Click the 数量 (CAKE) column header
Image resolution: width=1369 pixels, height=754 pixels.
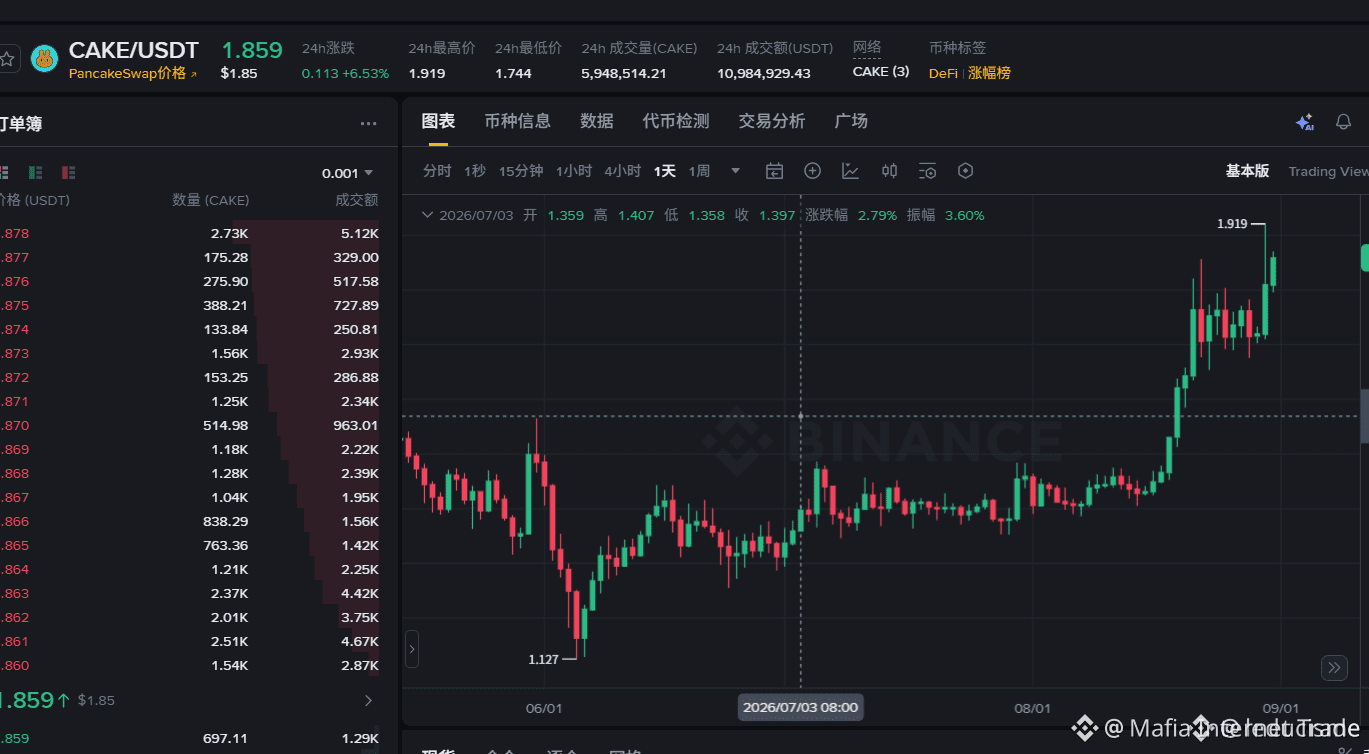211,200
